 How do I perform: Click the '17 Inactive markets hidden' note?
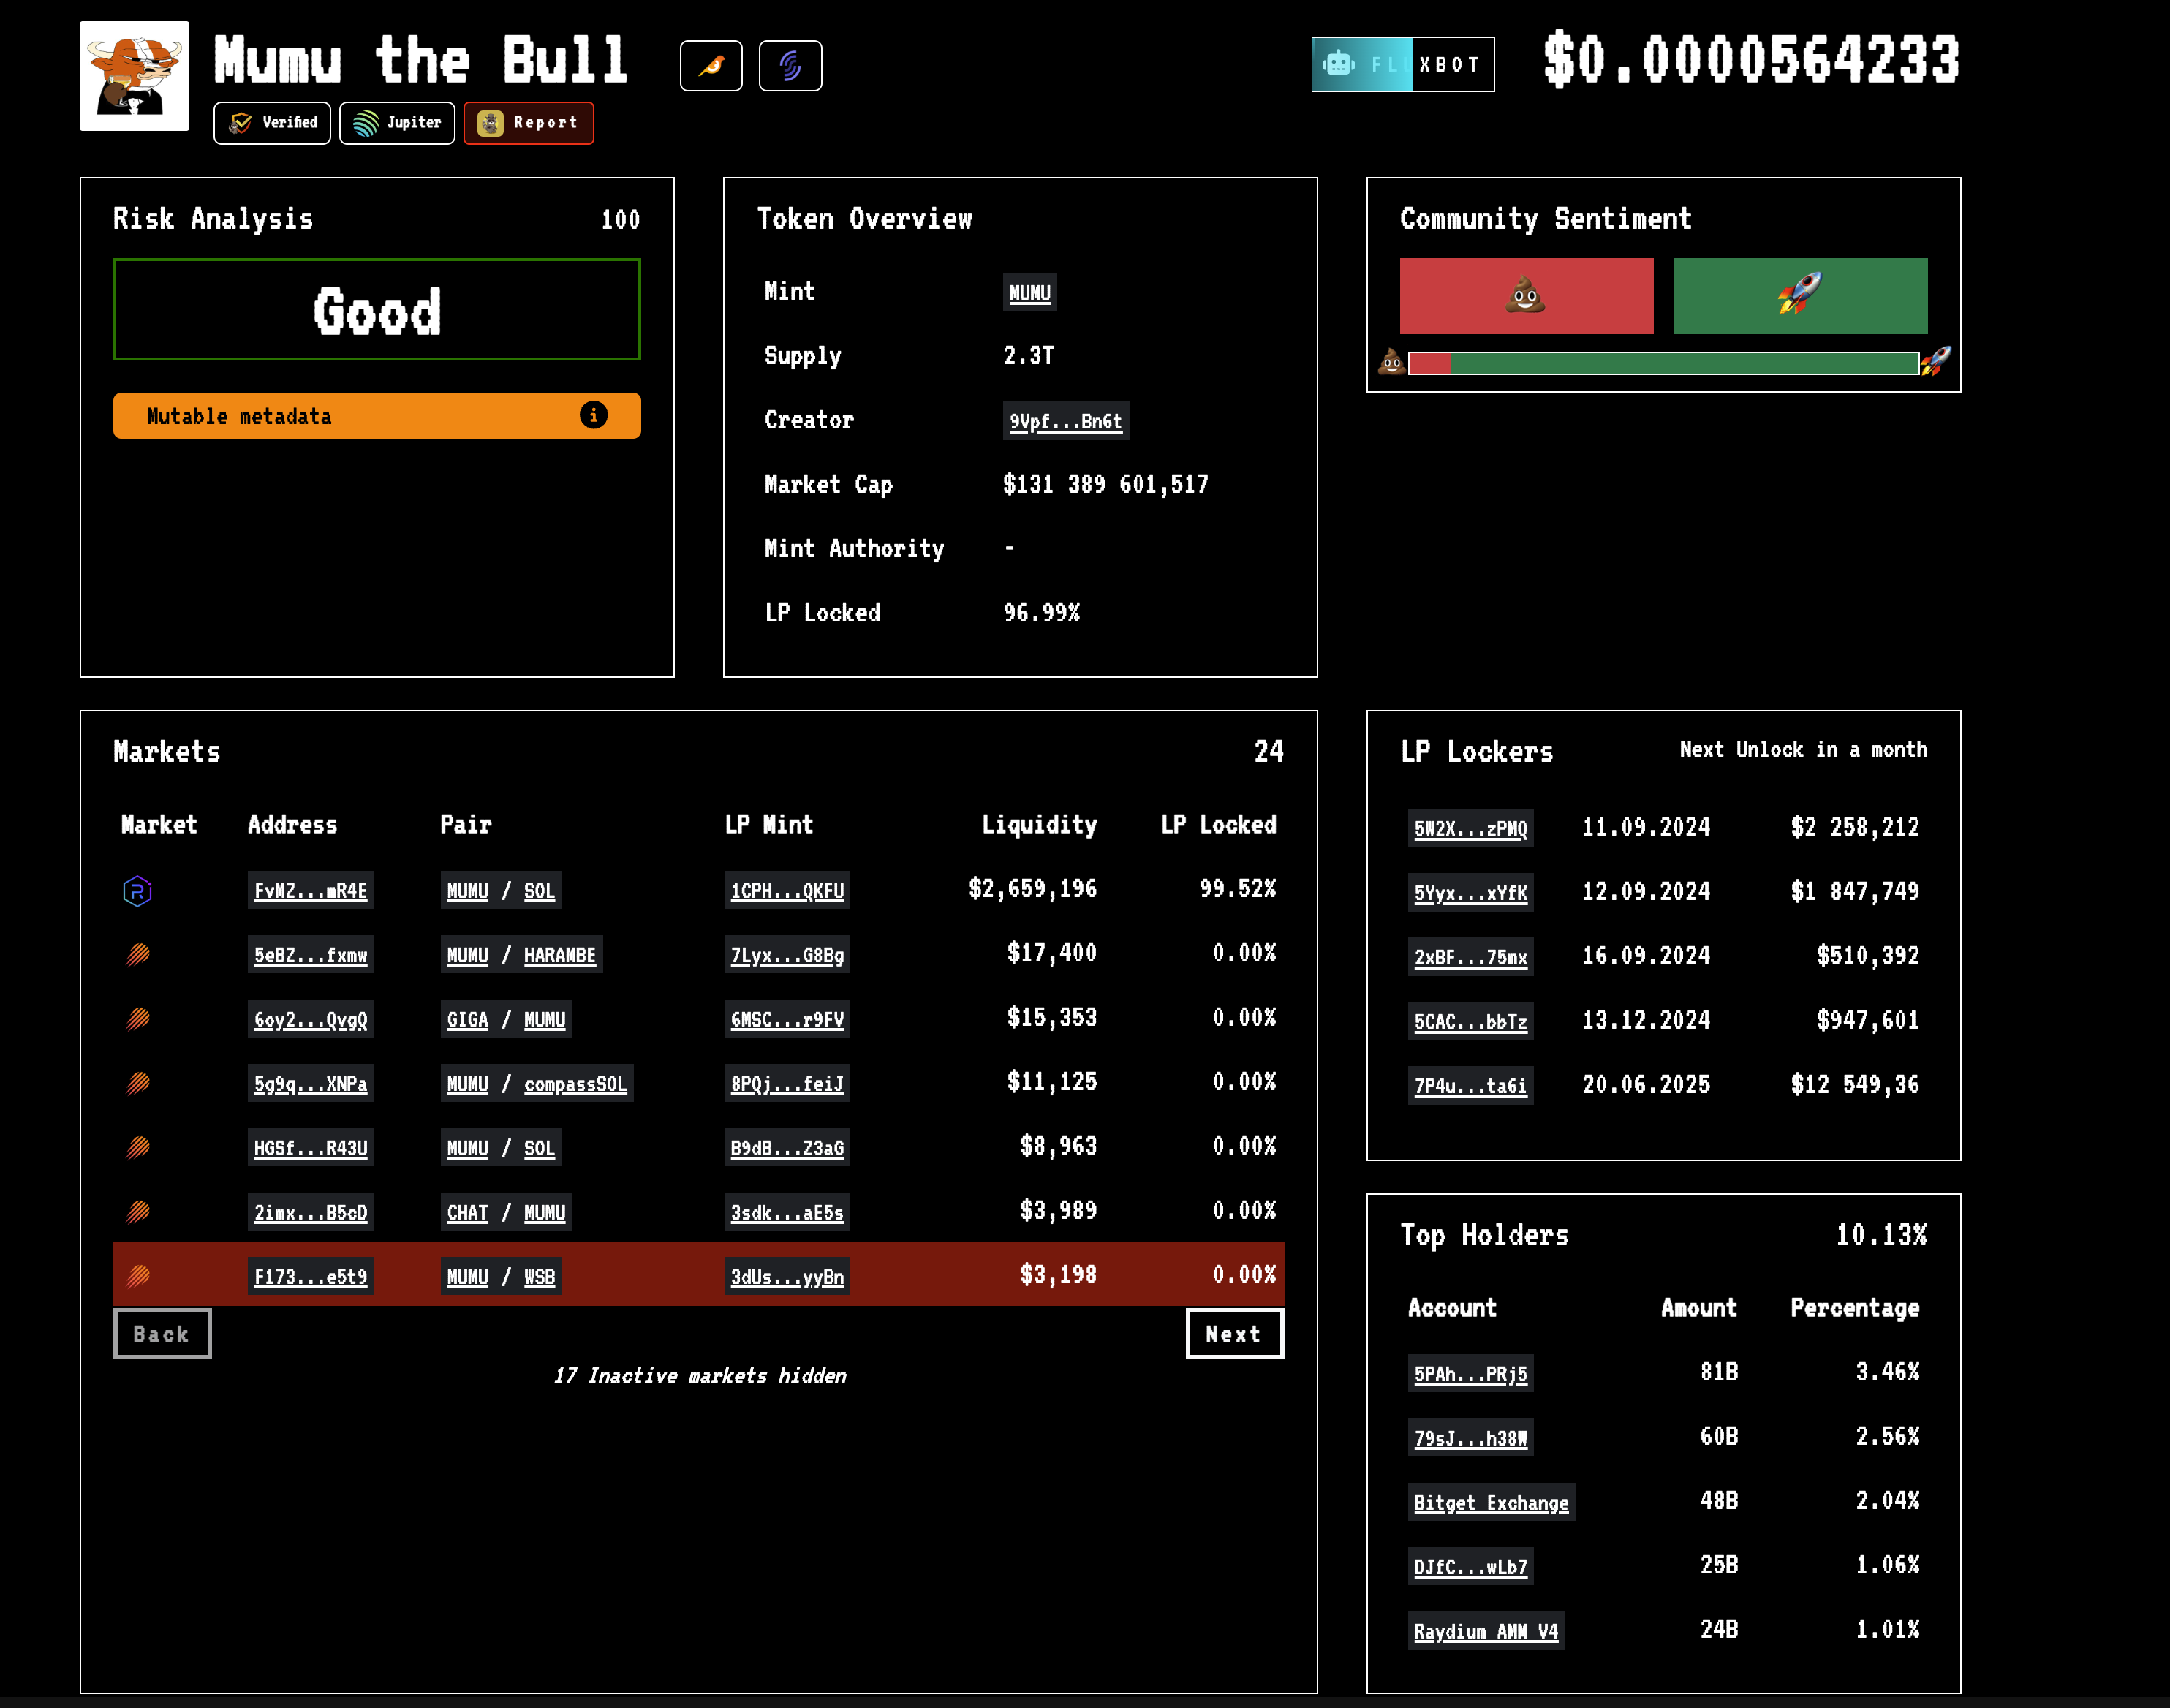coord(700,1376)
